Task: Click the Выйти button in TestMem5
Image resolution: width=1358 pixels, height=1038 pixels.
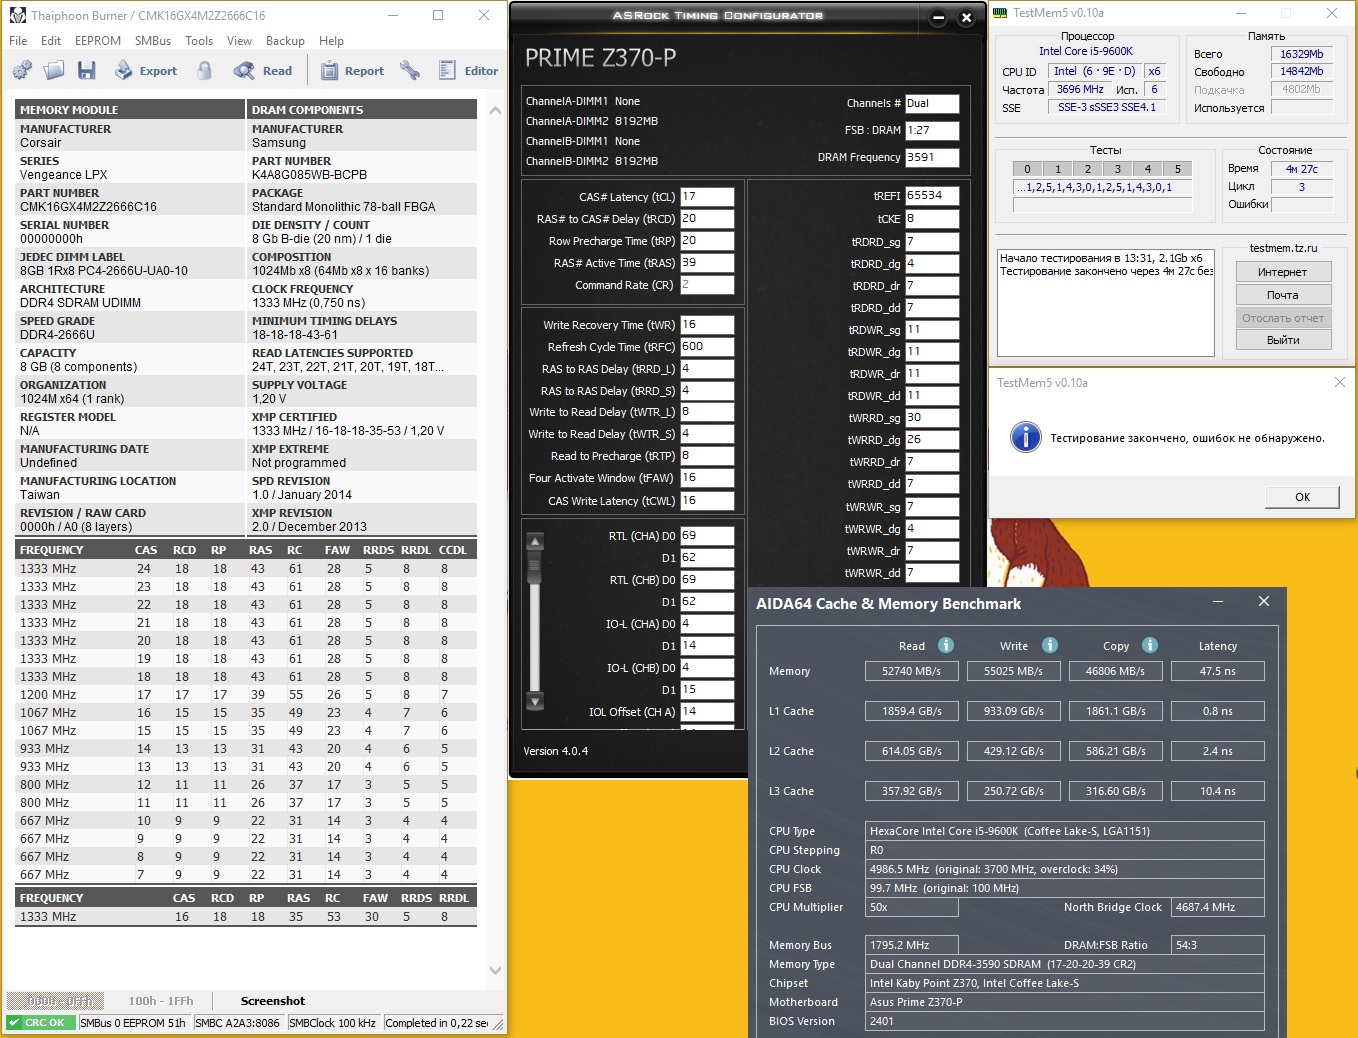Action: pyautogui.click(x=1283, y=340)
